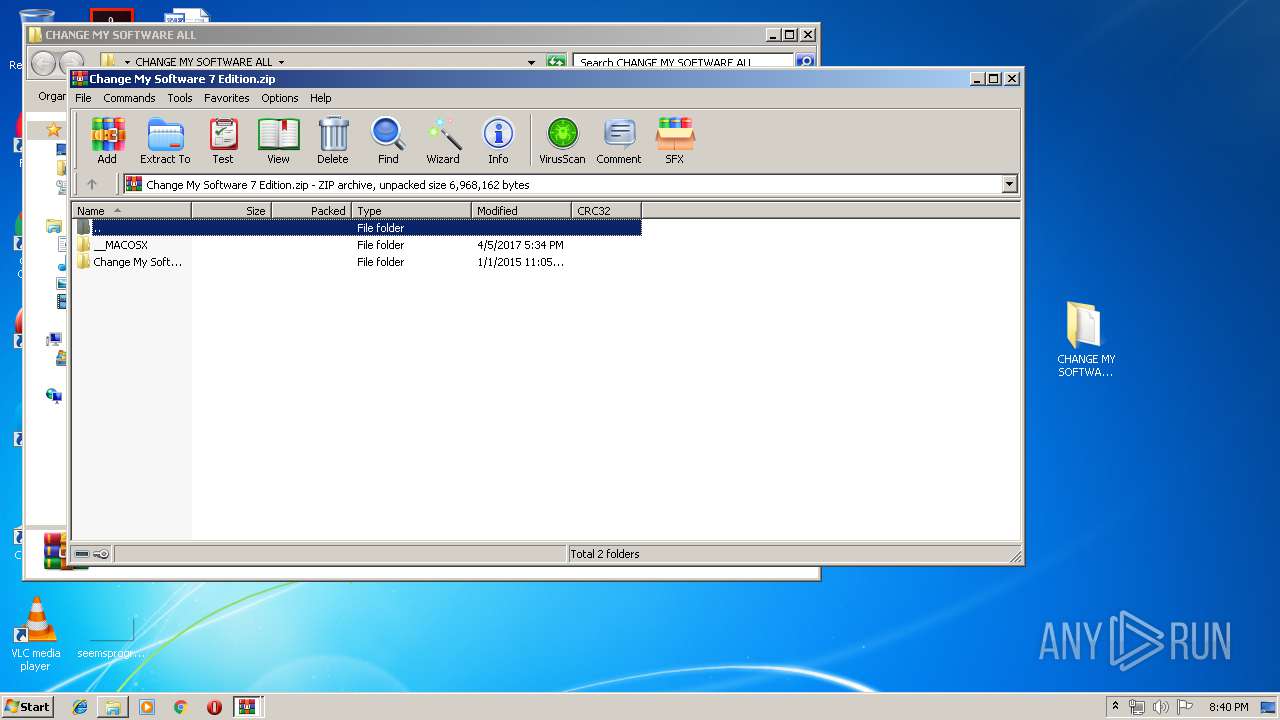
Task: Click the SFX toolbar icon
Action: (x=675, y=141)
